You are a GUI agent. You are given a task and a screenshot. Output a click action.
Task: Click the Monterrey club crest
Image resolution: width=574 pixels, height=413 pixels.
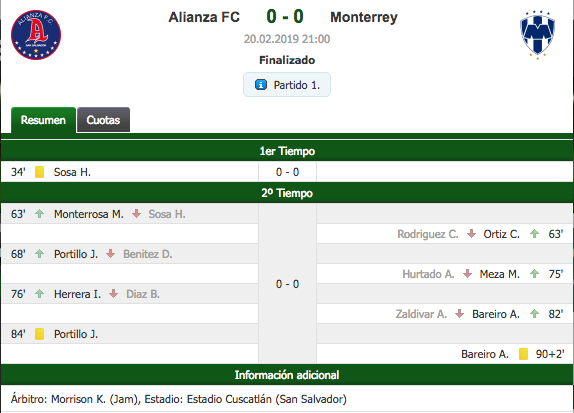(x=537, y=35)
